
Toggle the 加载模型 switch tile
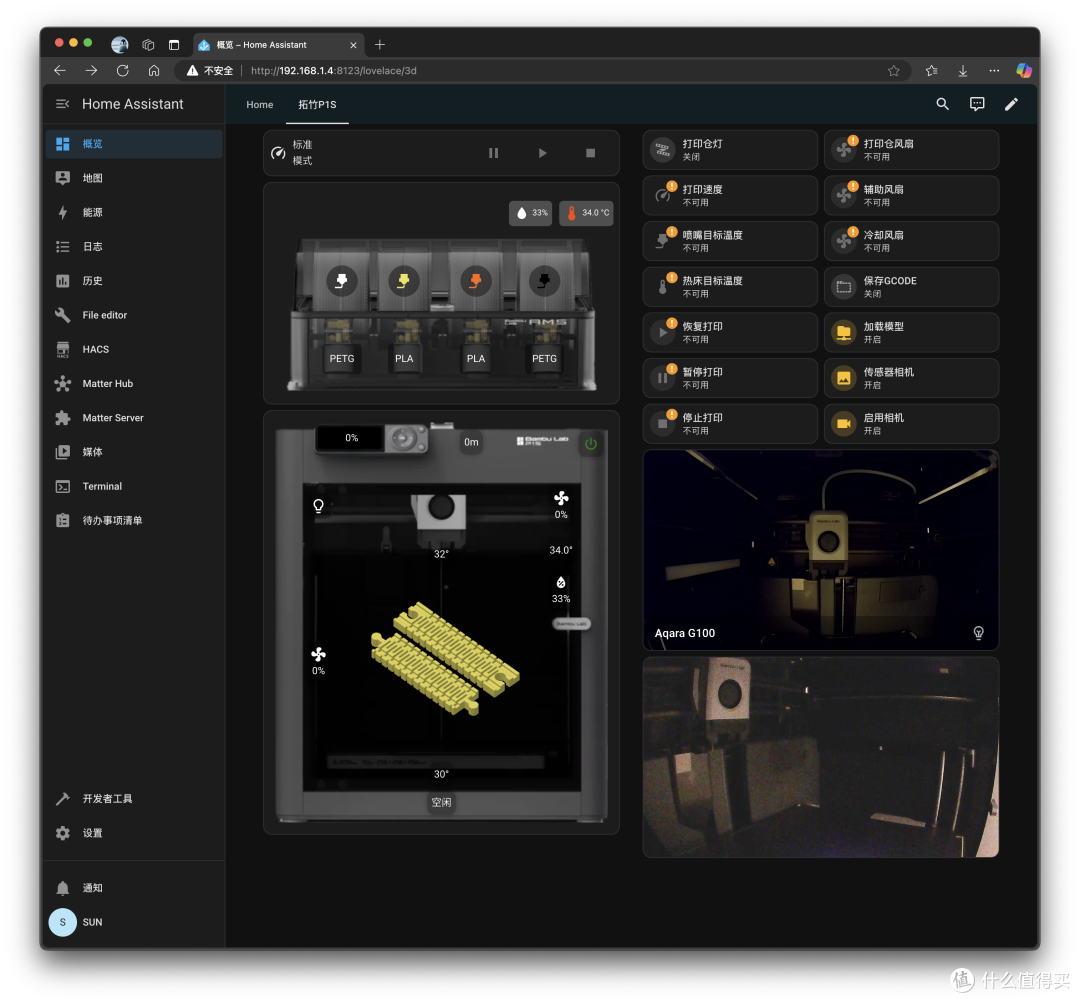pos(911,332)
